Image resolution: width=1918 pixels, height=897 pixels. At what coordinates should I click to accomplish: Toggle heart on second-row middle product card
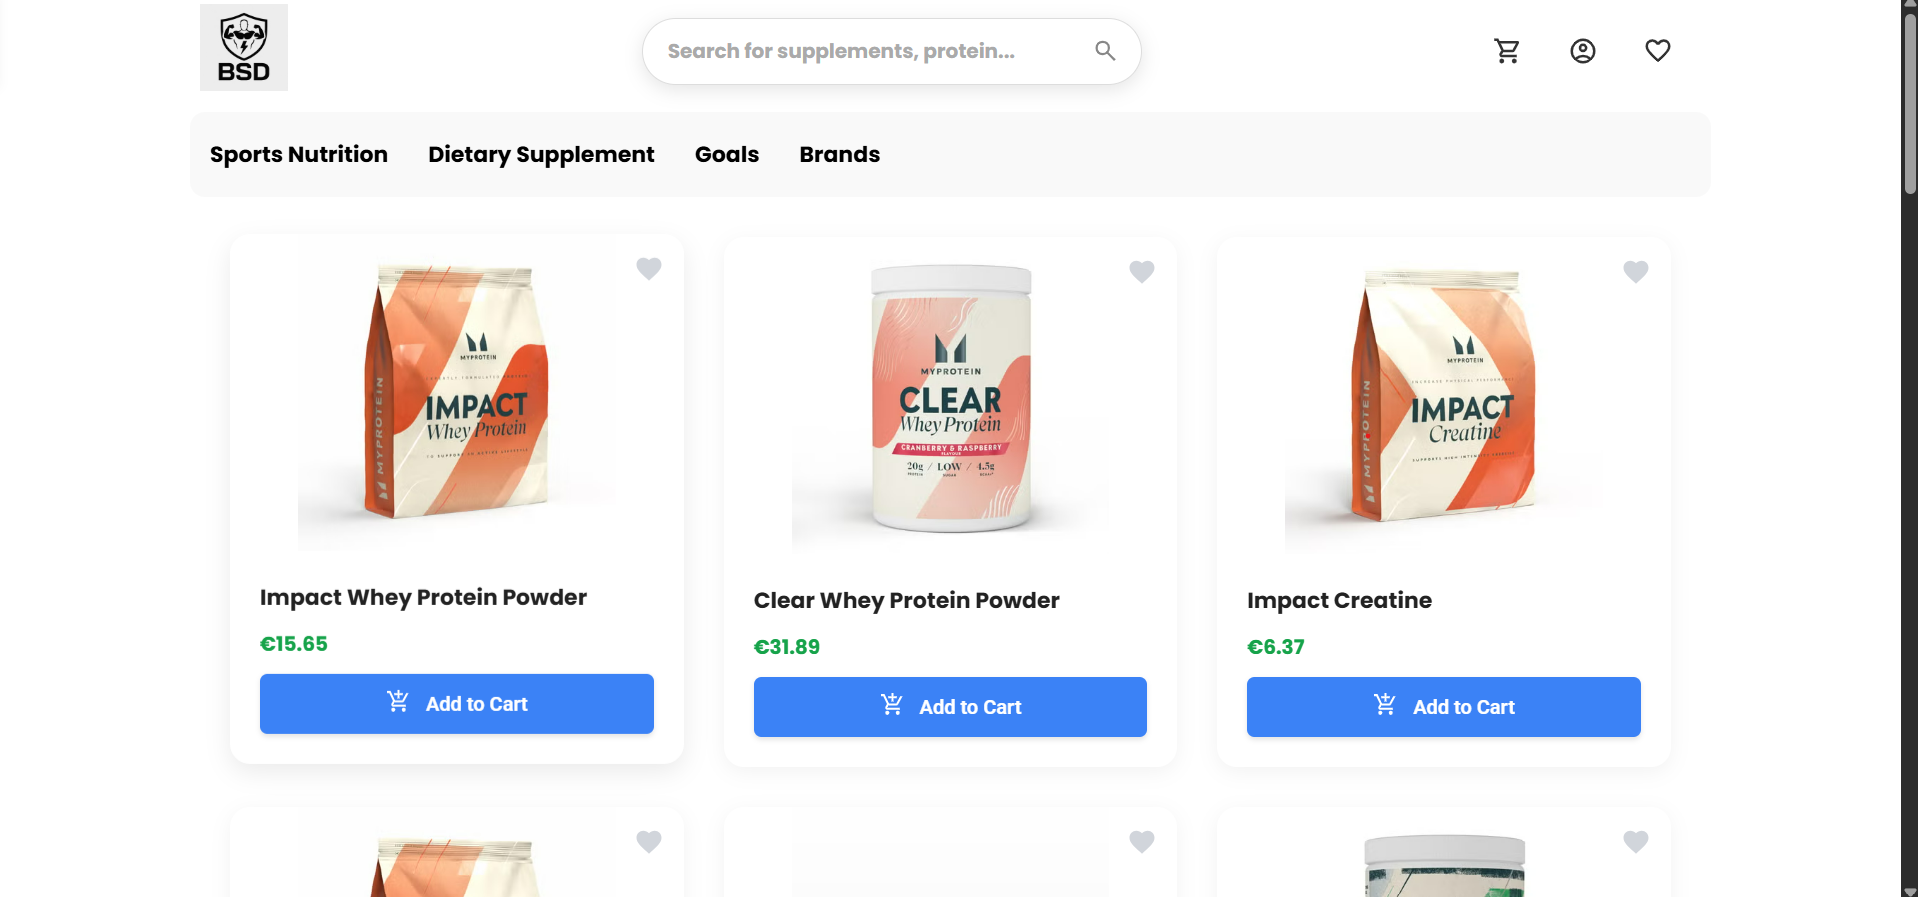click(1142, 842)
